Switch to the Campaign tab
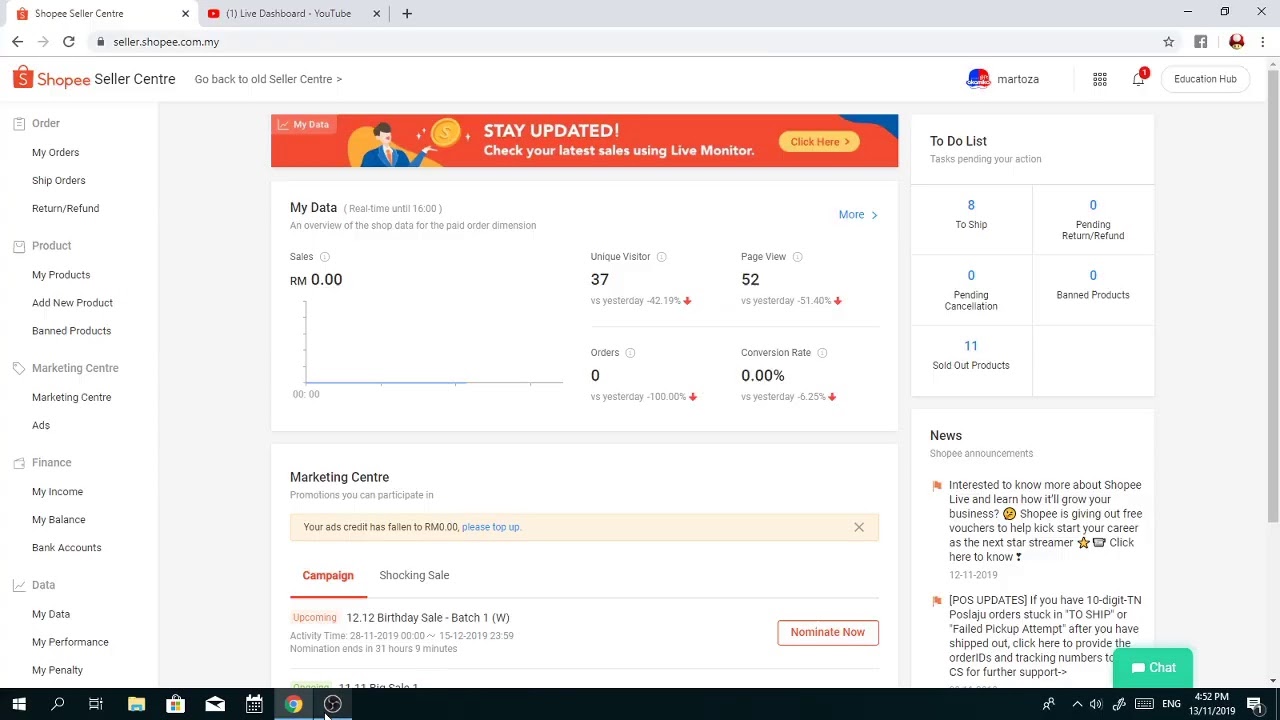This screenshot has height=720, width=1280. click(328, 576)
